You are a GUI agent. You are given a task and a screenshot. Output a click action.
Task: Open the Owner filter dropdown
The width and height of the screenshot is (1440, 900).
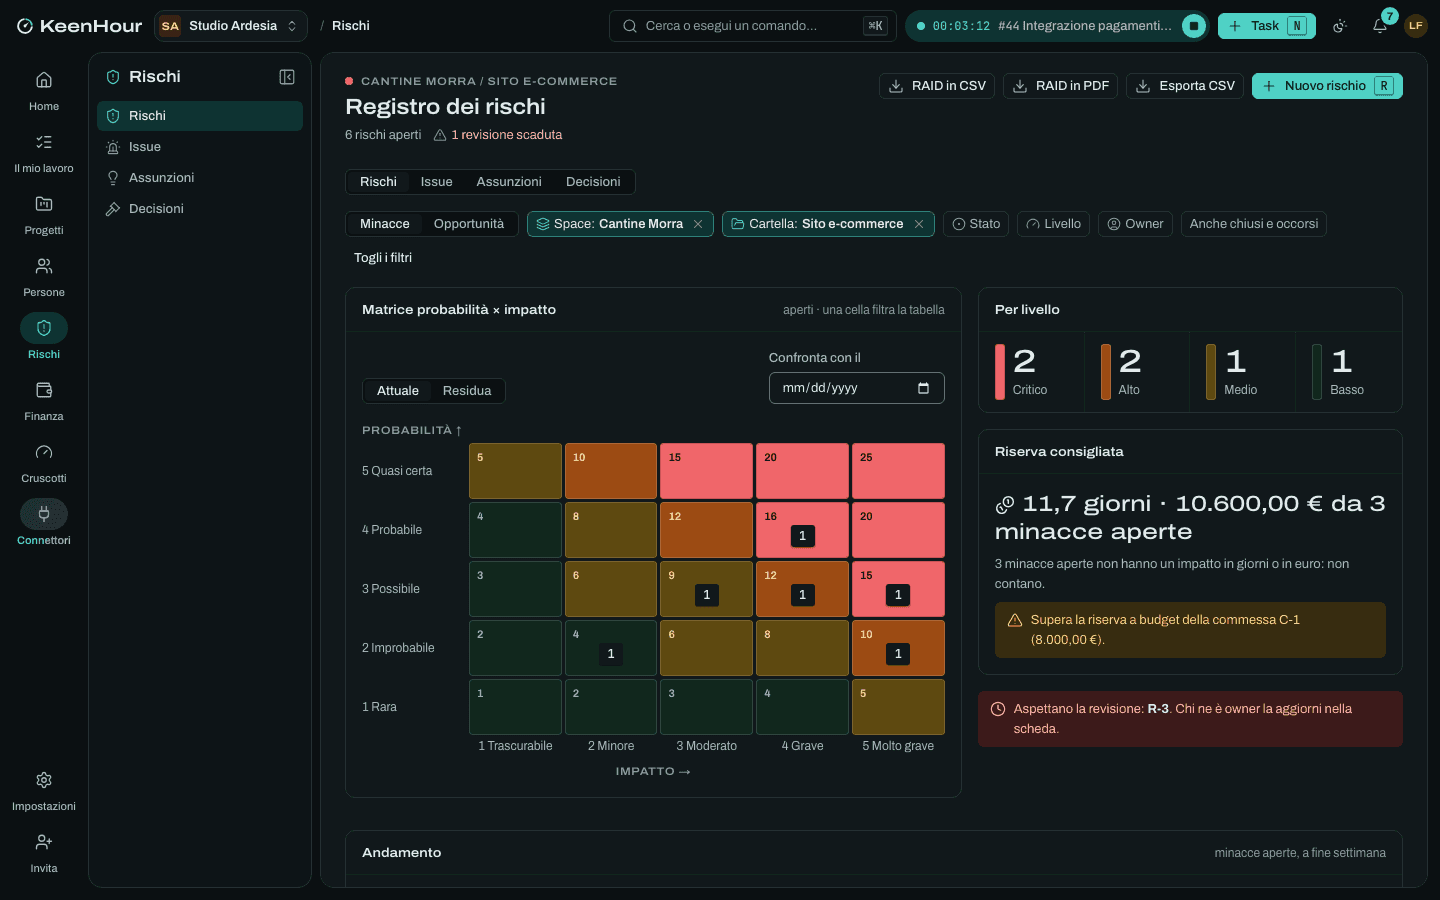pos(1135,224)
